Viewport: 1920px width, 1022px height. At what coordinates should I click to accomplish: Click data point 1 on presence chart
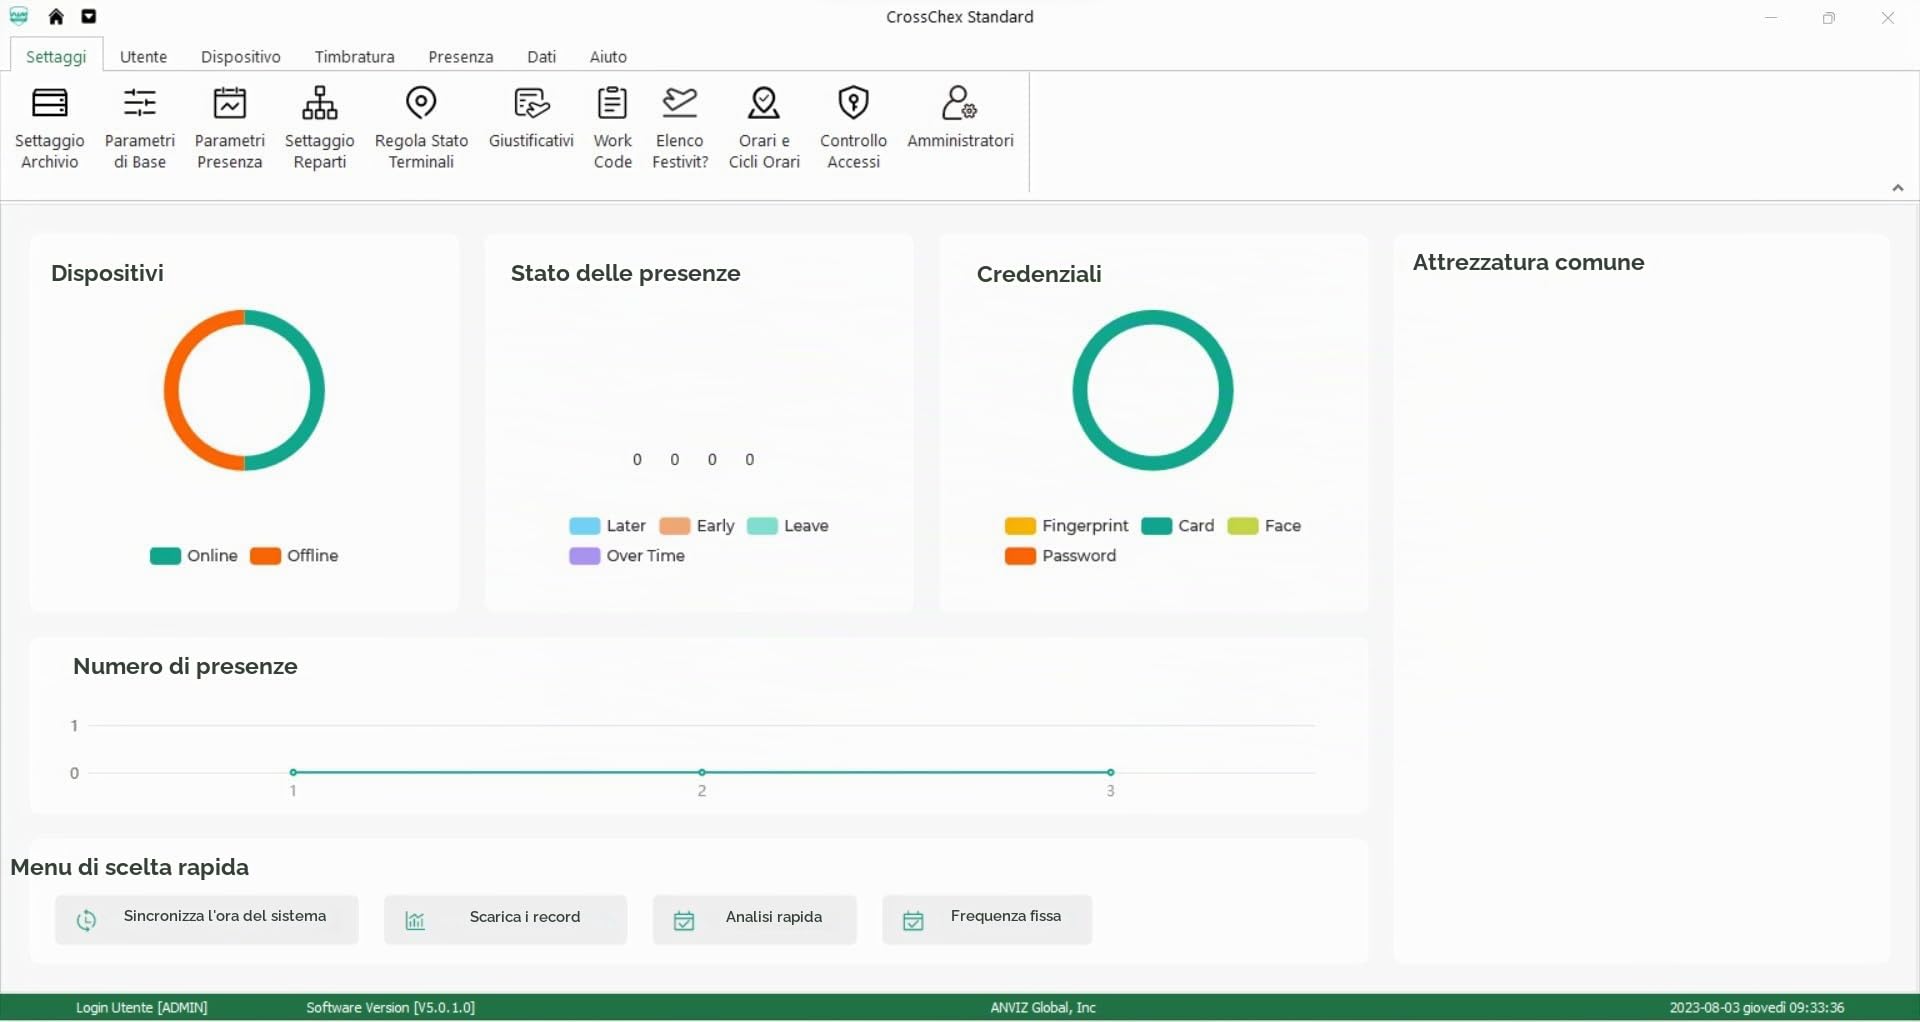tap(293, 772)
